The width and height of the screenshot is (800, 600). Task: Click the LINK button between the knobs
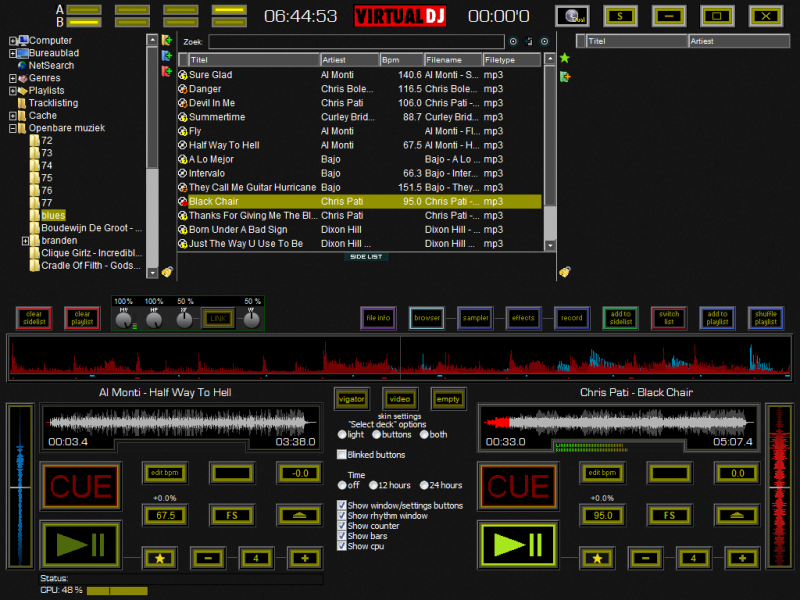click(218, 318)
